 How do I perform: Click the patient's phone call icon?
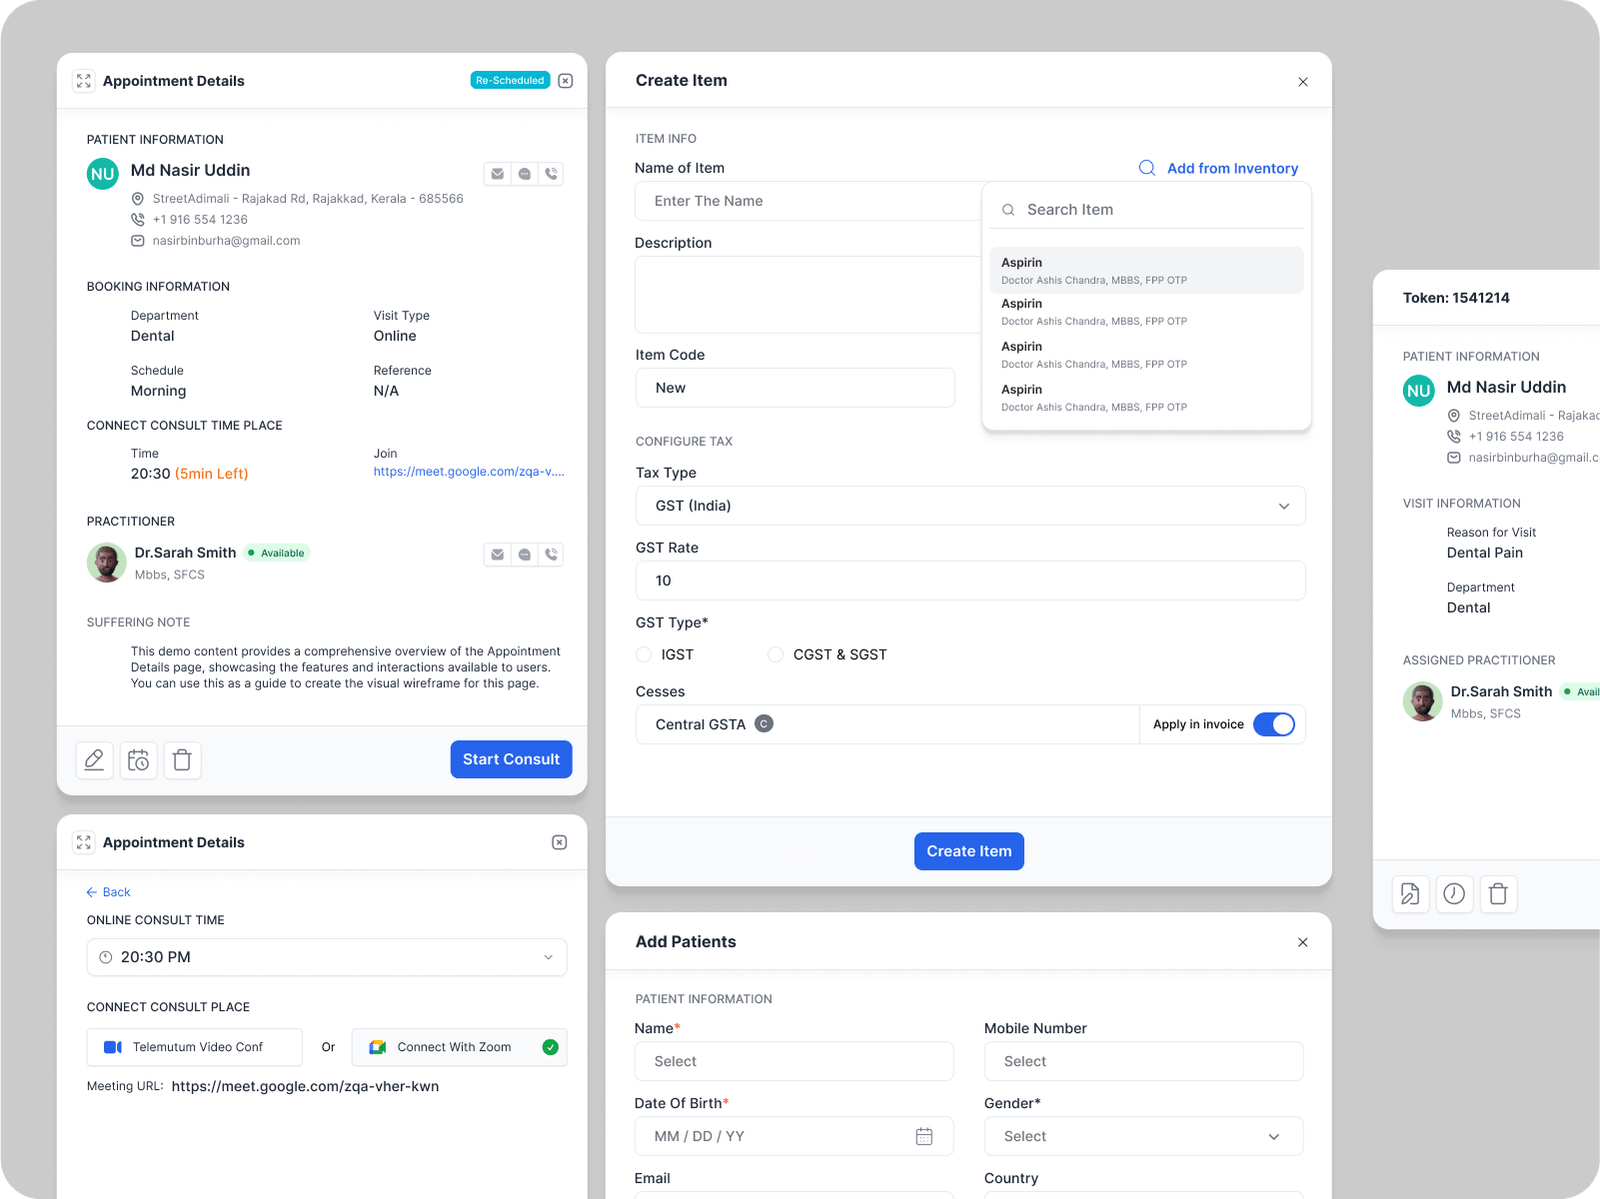pyautogui.click(x=551, y=174)
